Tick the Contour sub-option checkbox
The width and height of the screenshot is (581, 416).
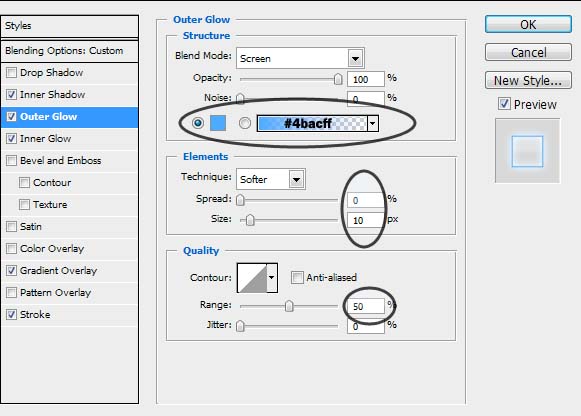24,183
